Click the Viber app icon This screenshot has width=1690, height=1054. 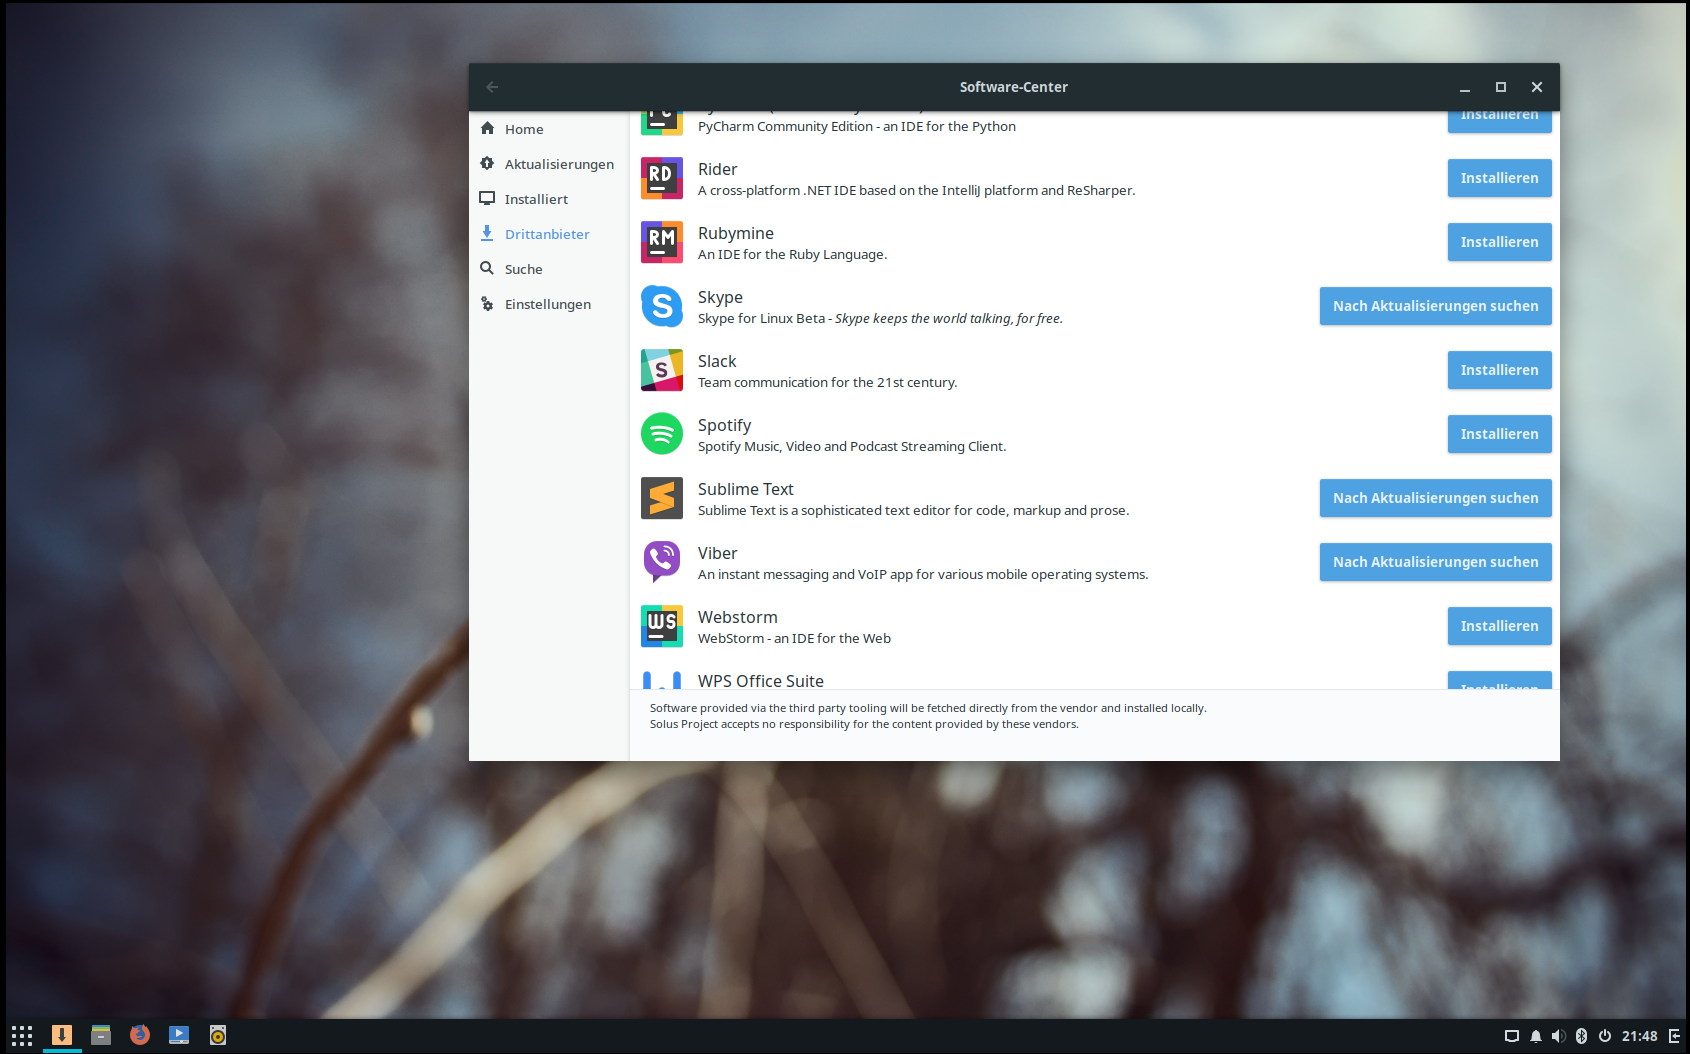point(661,562)
